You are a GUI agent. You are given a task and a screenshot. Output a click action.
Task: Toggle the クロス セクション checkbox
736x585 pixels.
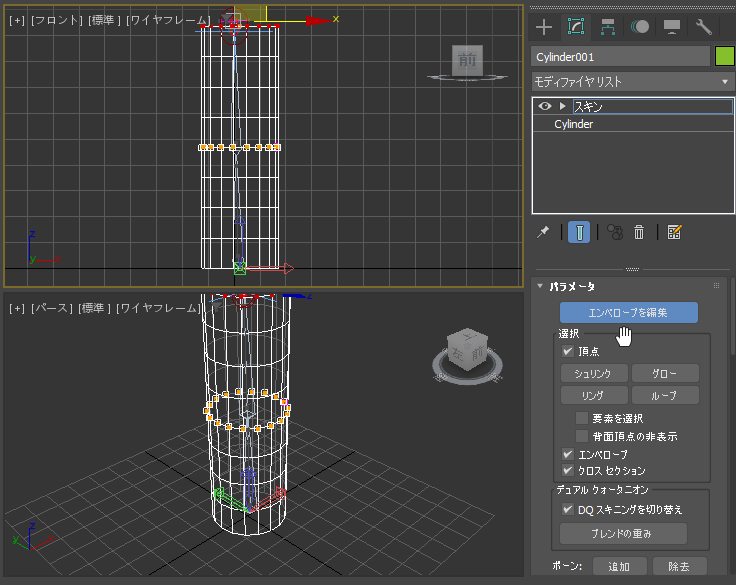568,470
